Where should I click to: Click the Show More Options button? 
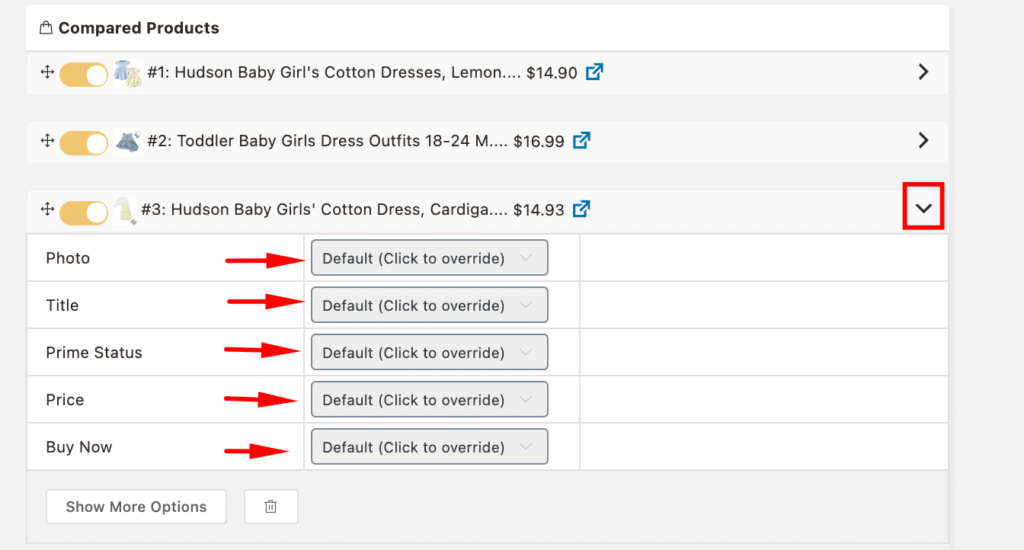point(136,506)
